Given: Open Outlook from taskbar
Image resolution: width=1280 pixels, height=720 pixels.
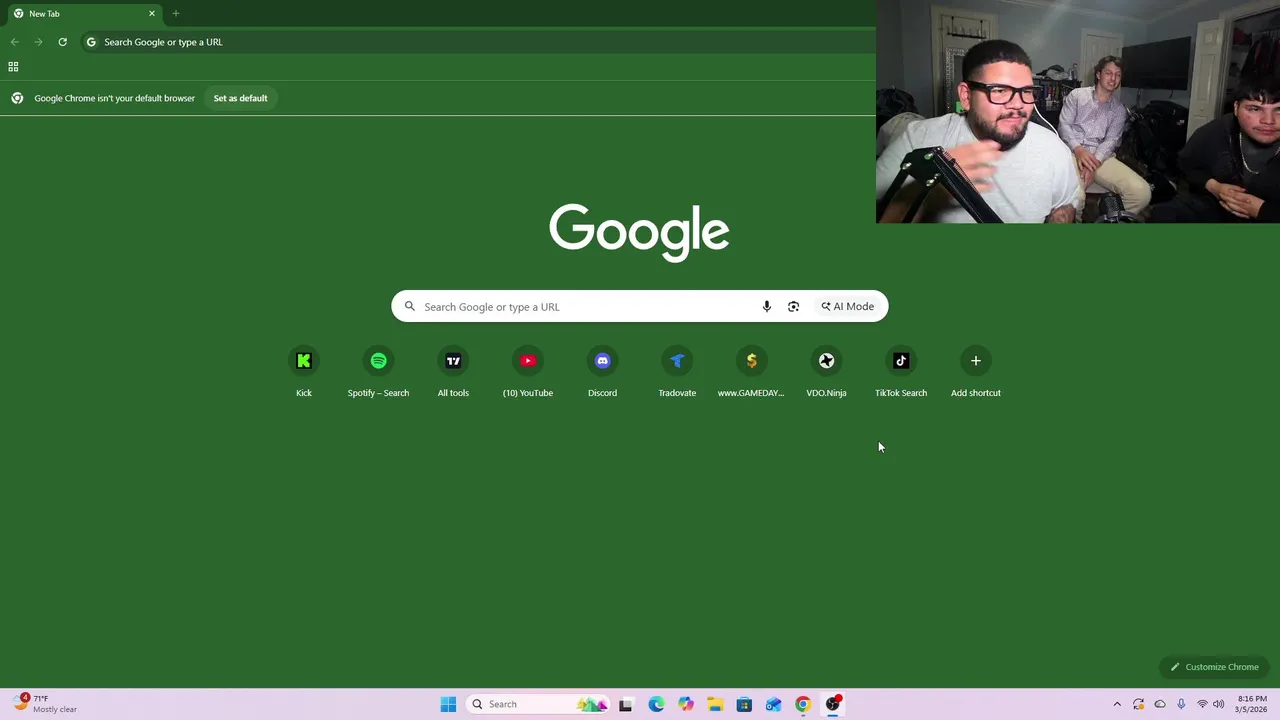Looking at the screenshot, I should click(x=773, y=704).
